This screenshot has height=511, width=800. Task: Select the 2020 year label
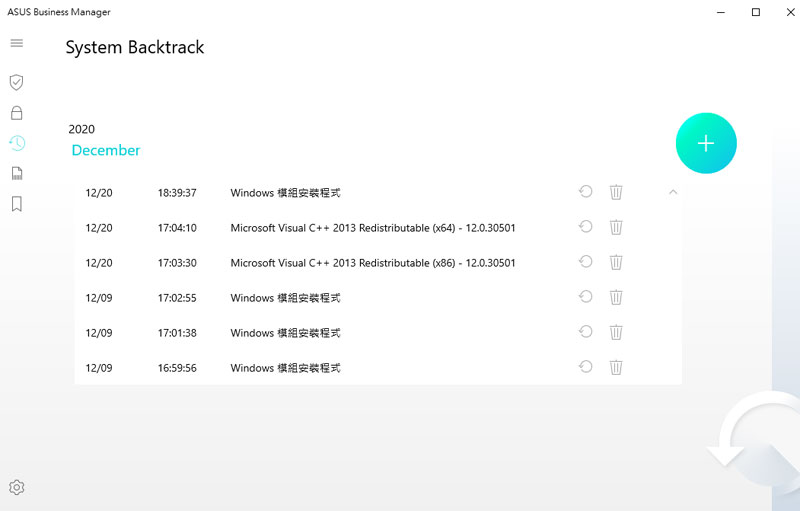(82, 129)
